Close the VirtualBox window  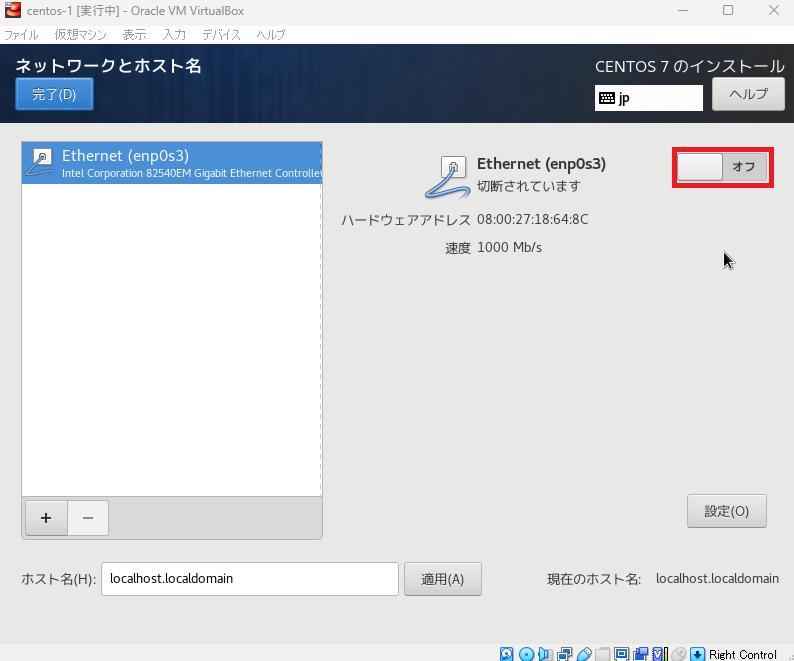pyautogui.click(x=773, y=10)
